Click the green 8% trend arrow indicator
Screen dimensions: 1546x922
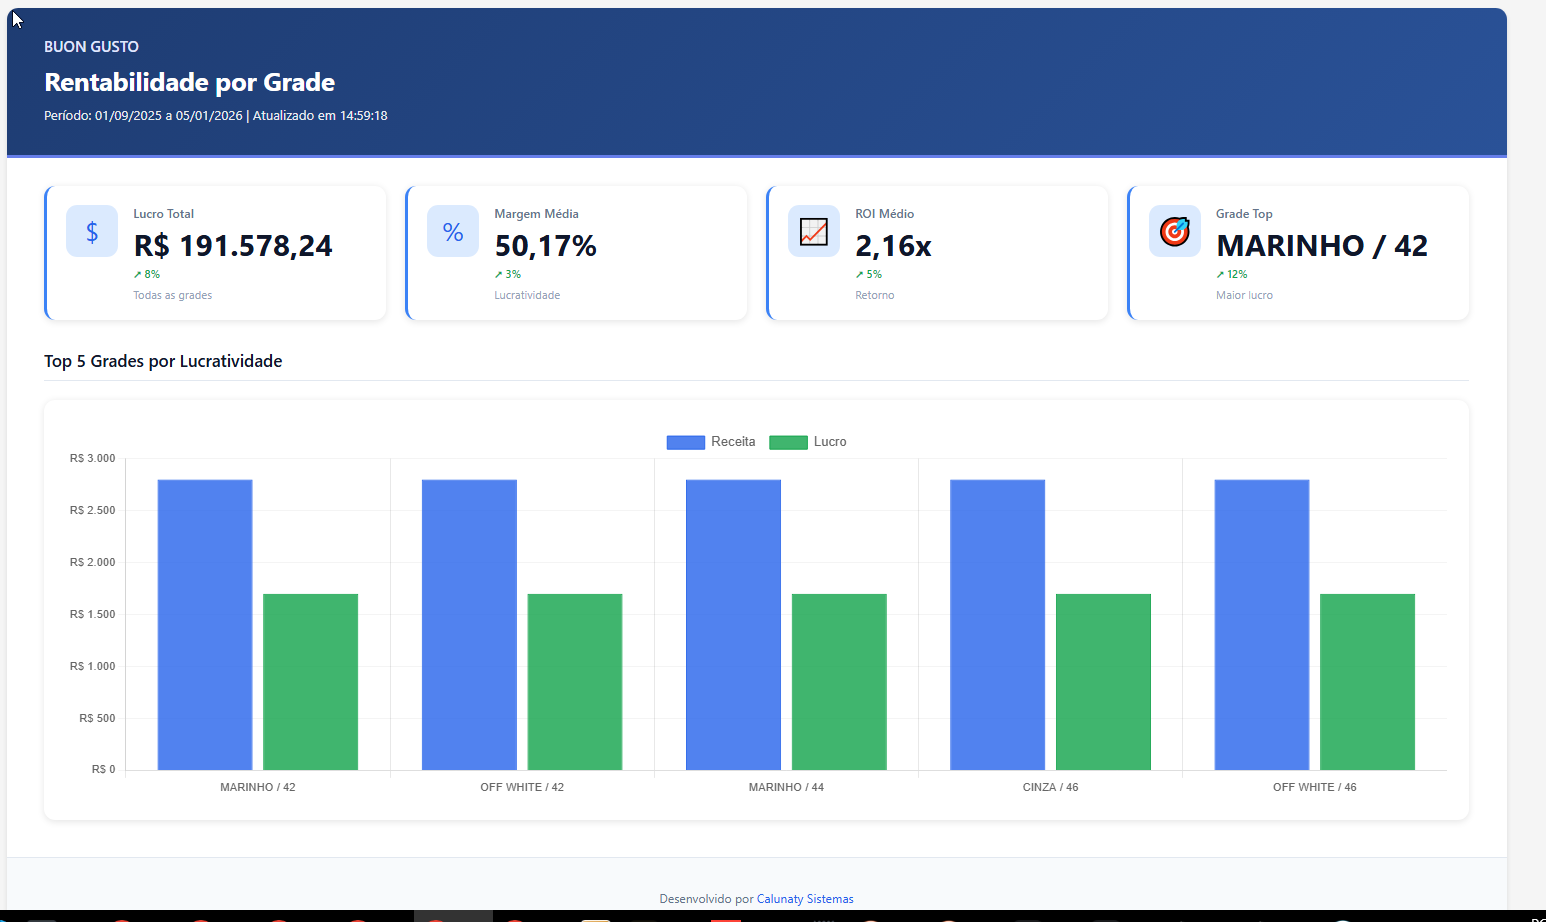(147, 274)
